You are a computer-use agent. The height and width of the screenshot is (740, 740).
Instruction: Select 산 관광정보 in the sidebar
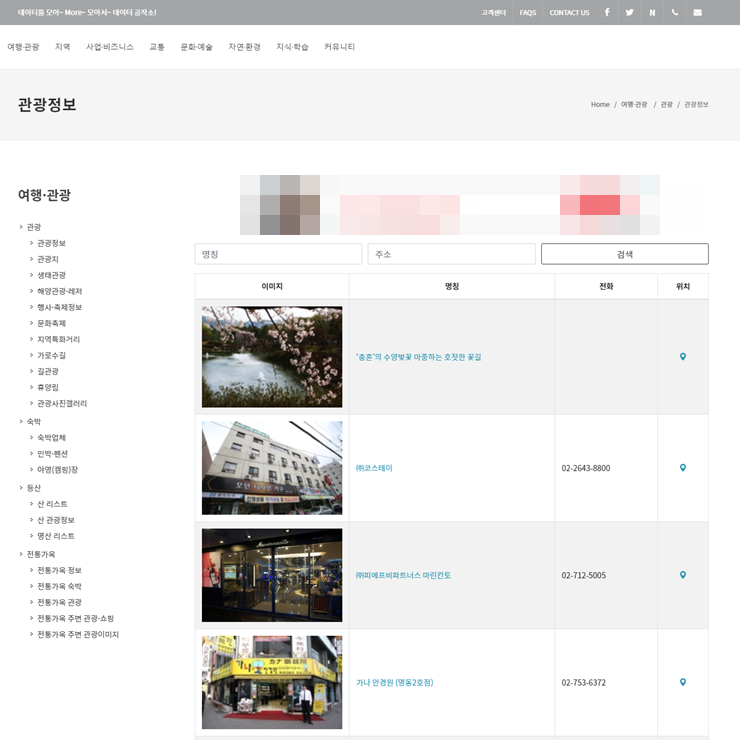click(56, 520)
